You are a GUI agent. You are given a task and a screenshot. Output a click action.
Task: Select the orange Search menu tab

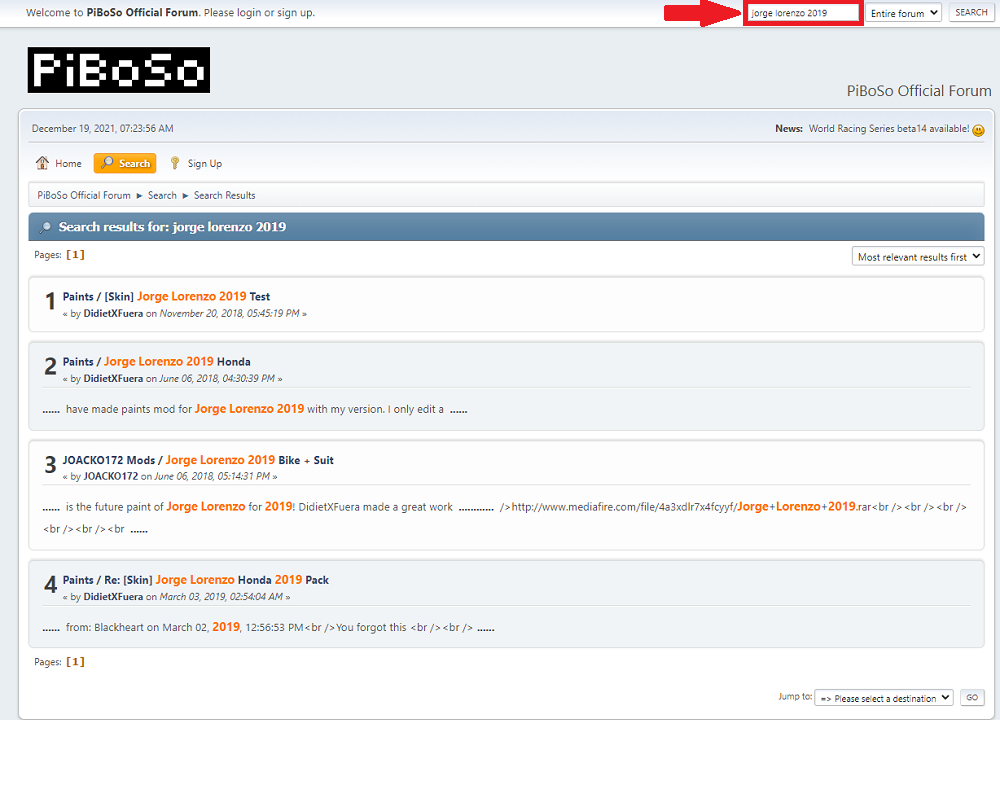point(125,163)
